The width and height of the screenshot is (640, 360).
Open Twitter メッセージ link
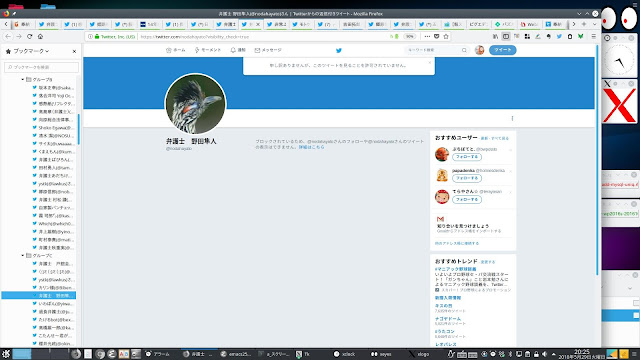[x=268, y=50]
